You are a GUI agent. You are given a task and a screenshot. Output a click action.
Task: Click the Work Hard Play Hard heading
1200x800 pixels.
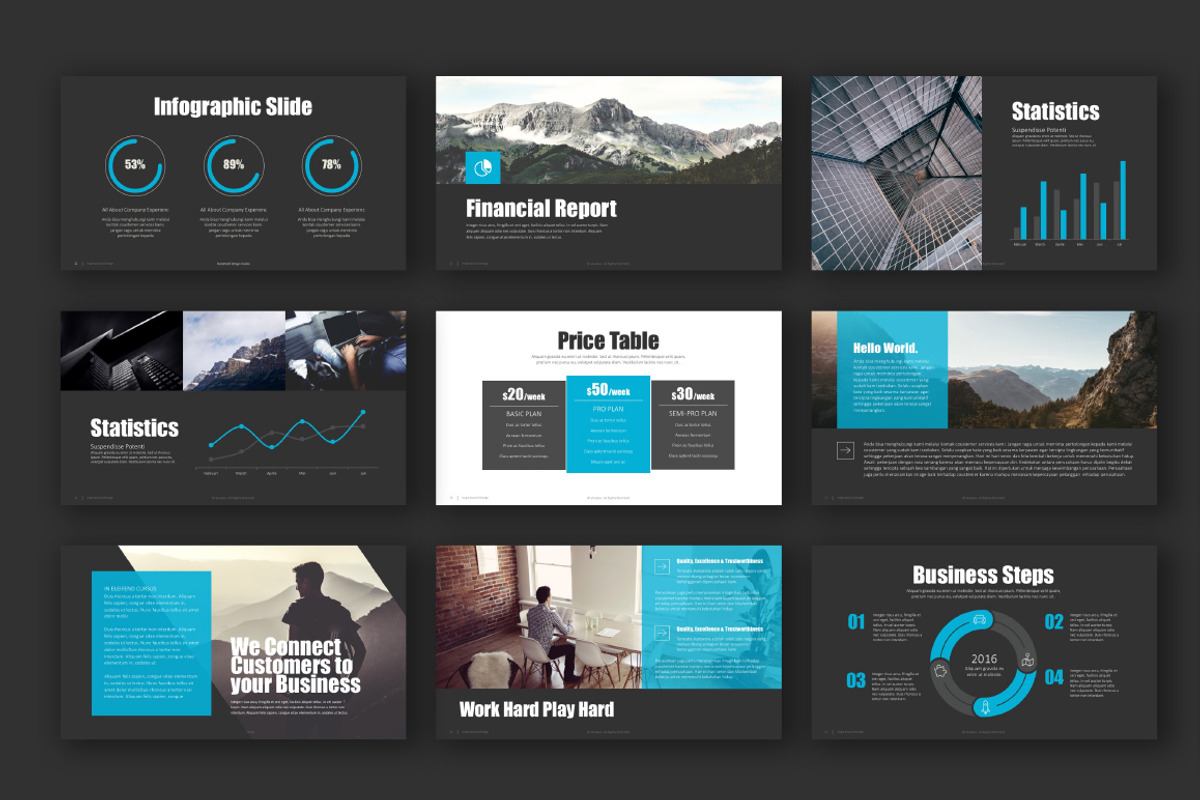538,708
